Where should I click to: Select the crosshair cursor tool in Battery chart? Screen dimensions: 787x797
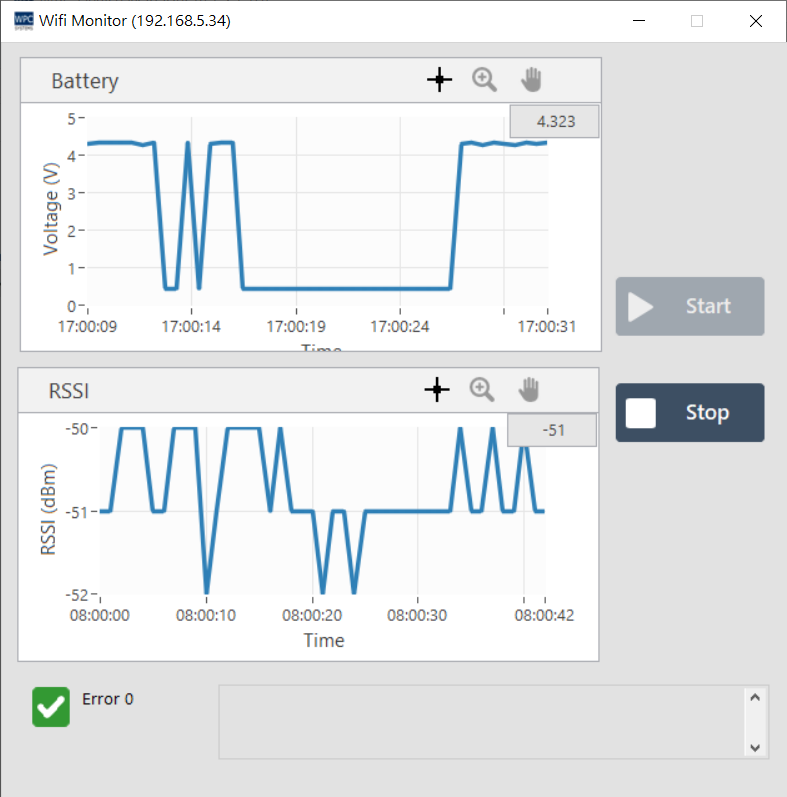(439, 81)
